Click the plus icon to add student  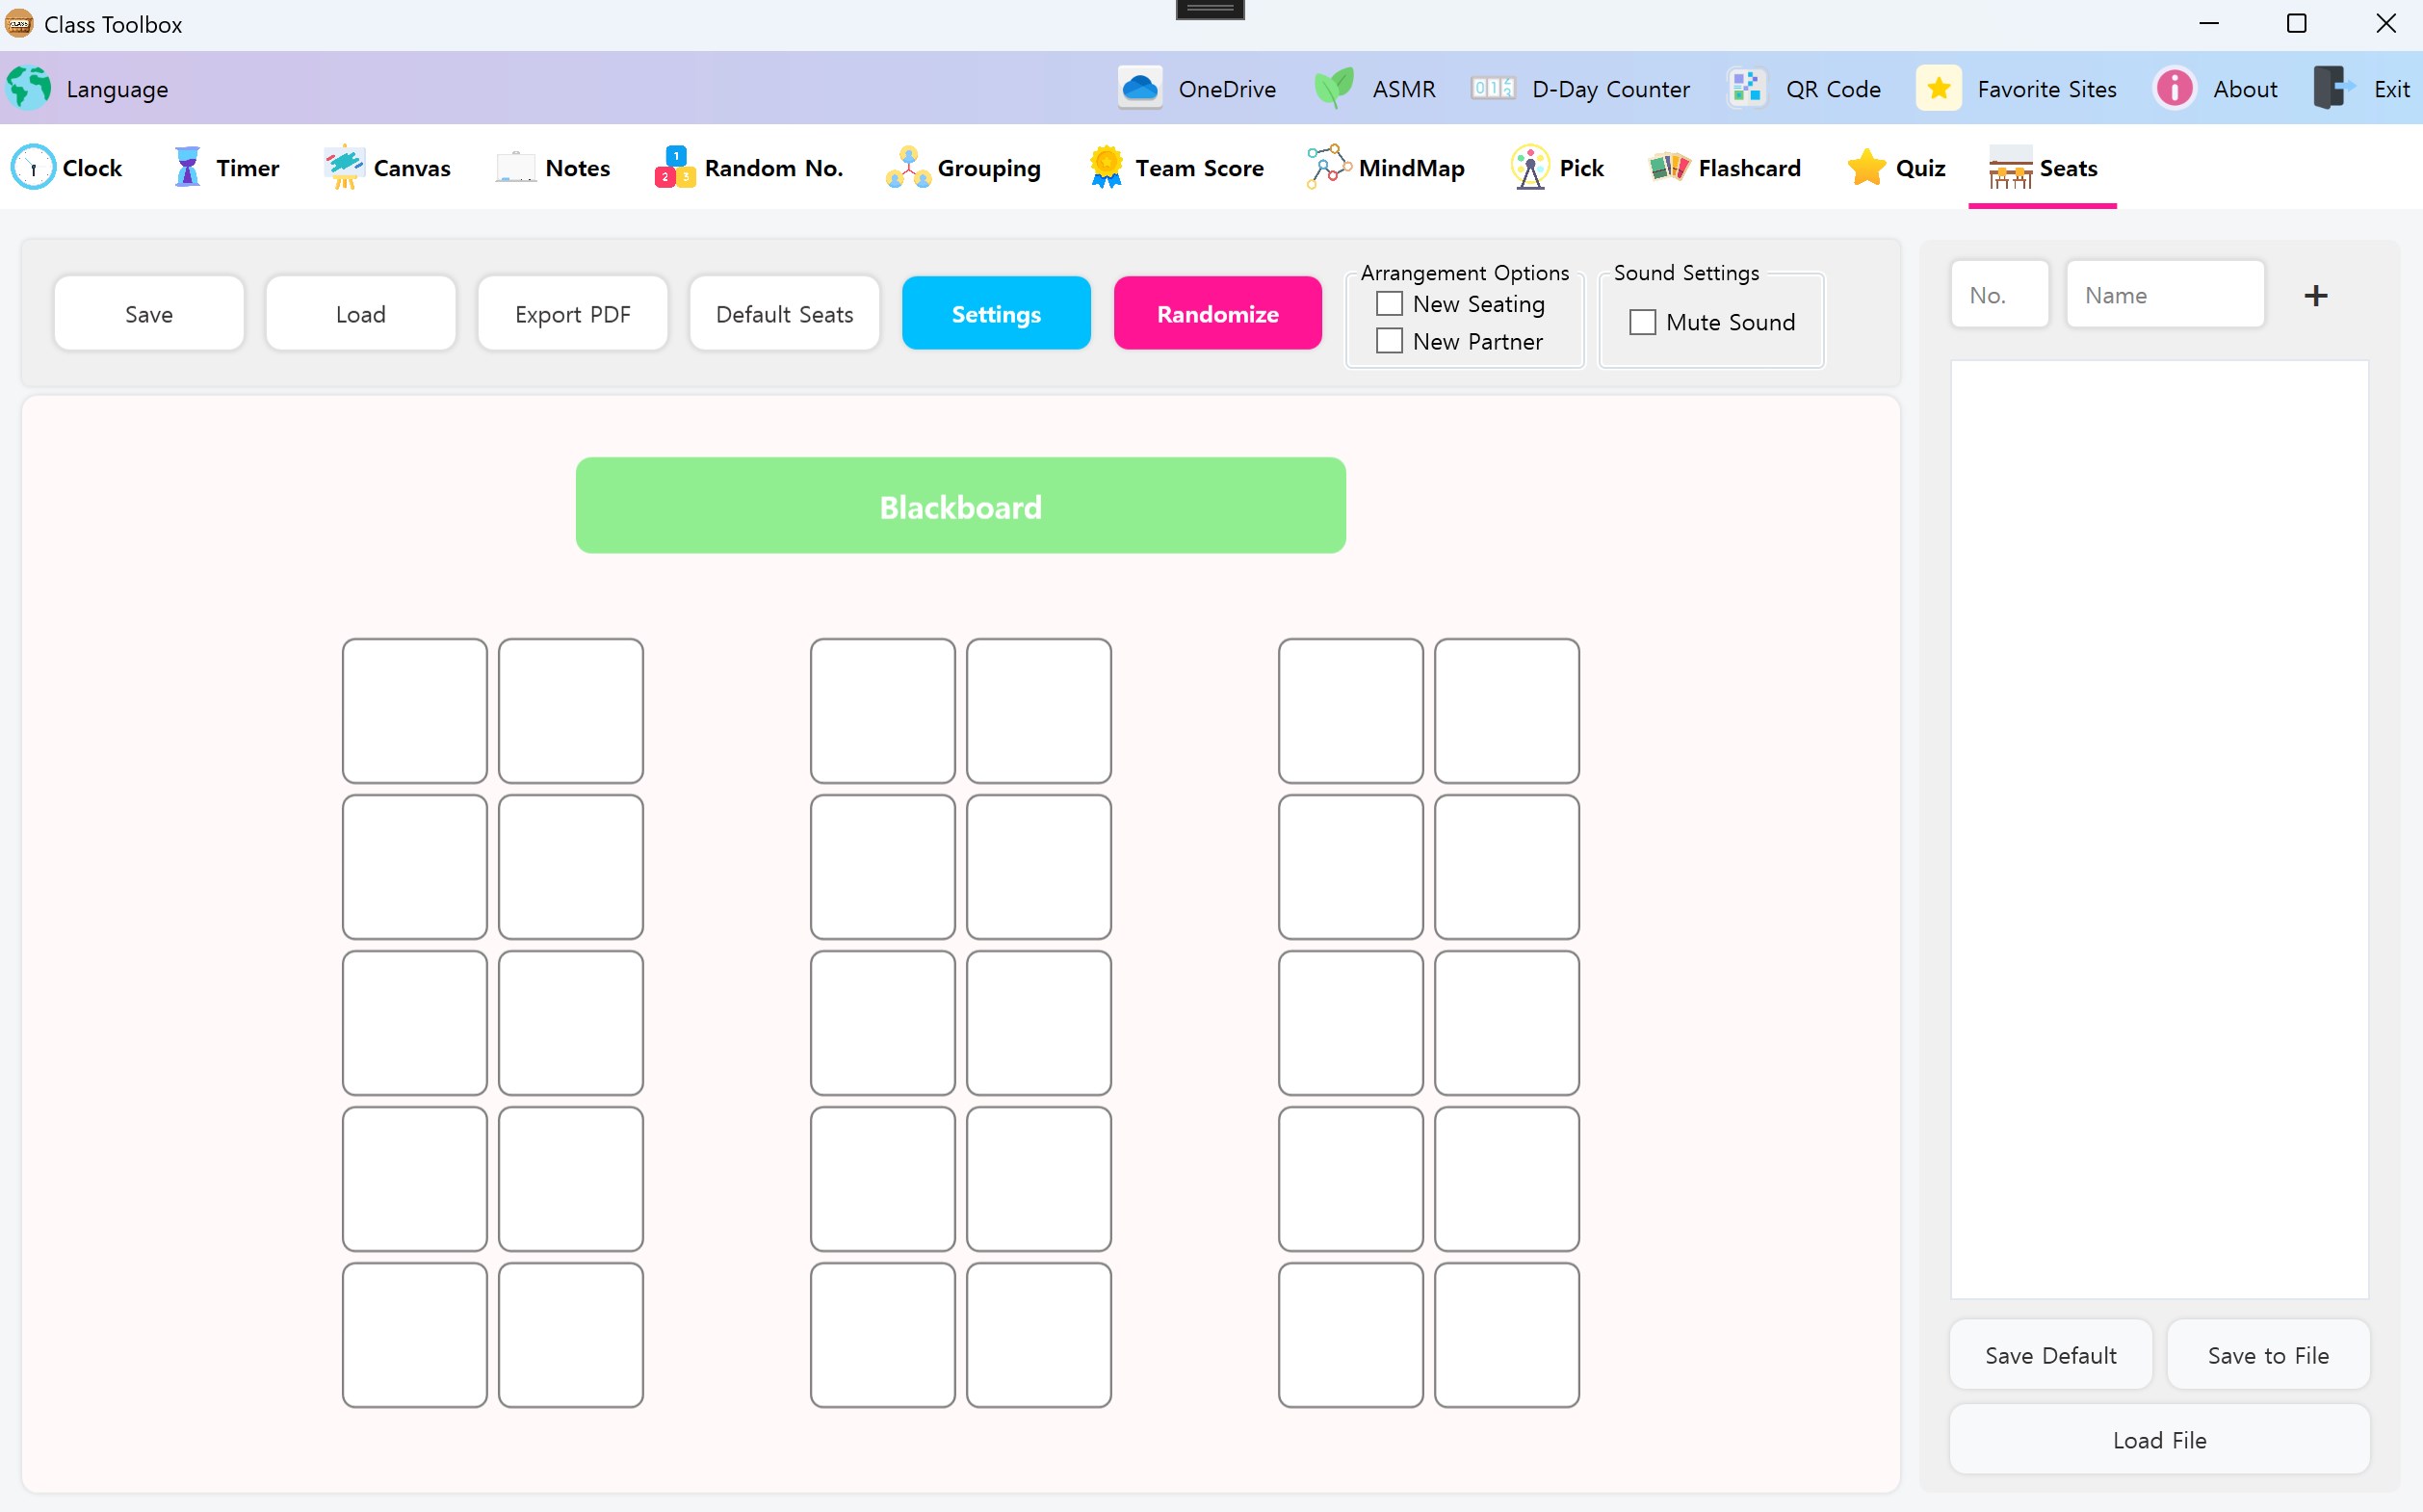pyautogui.click(x=2315, y=295)
